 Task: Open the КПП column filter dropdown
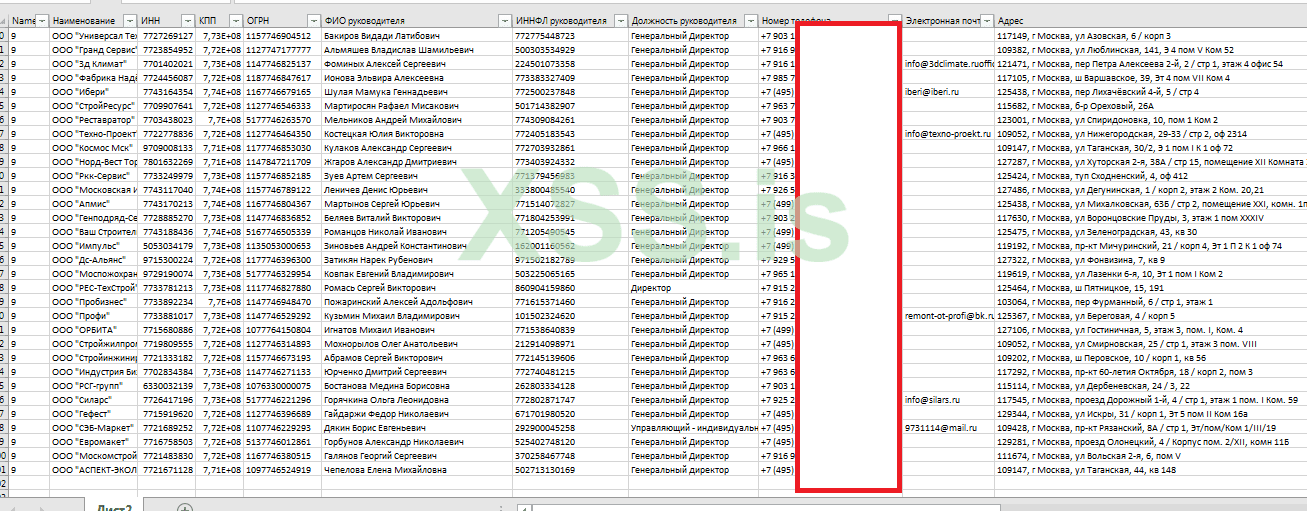[x=235, y=21]
